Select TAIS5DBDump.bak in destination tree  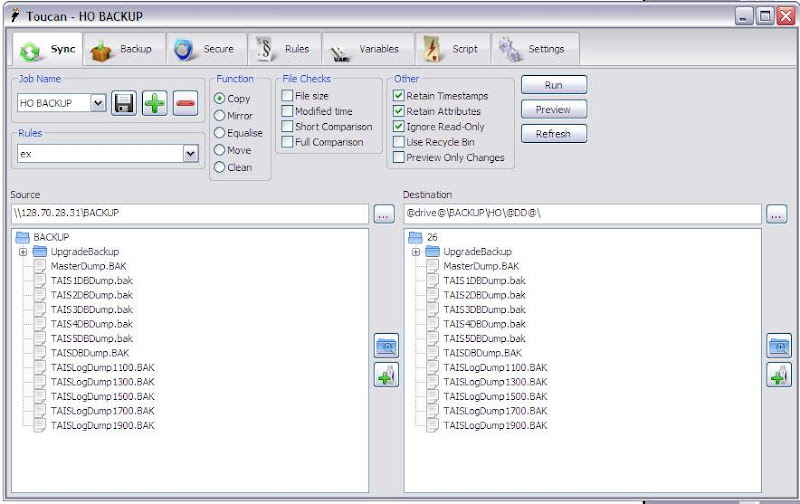coord(485,338)
